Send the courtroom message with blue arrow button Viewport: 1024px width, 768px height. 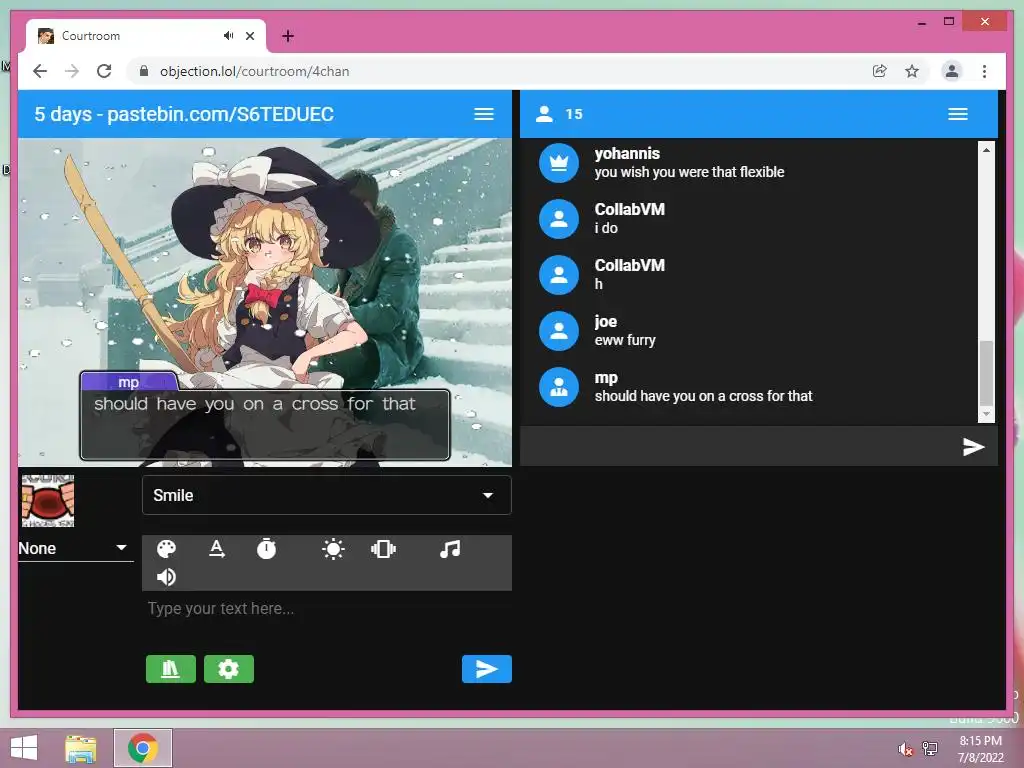487,669
